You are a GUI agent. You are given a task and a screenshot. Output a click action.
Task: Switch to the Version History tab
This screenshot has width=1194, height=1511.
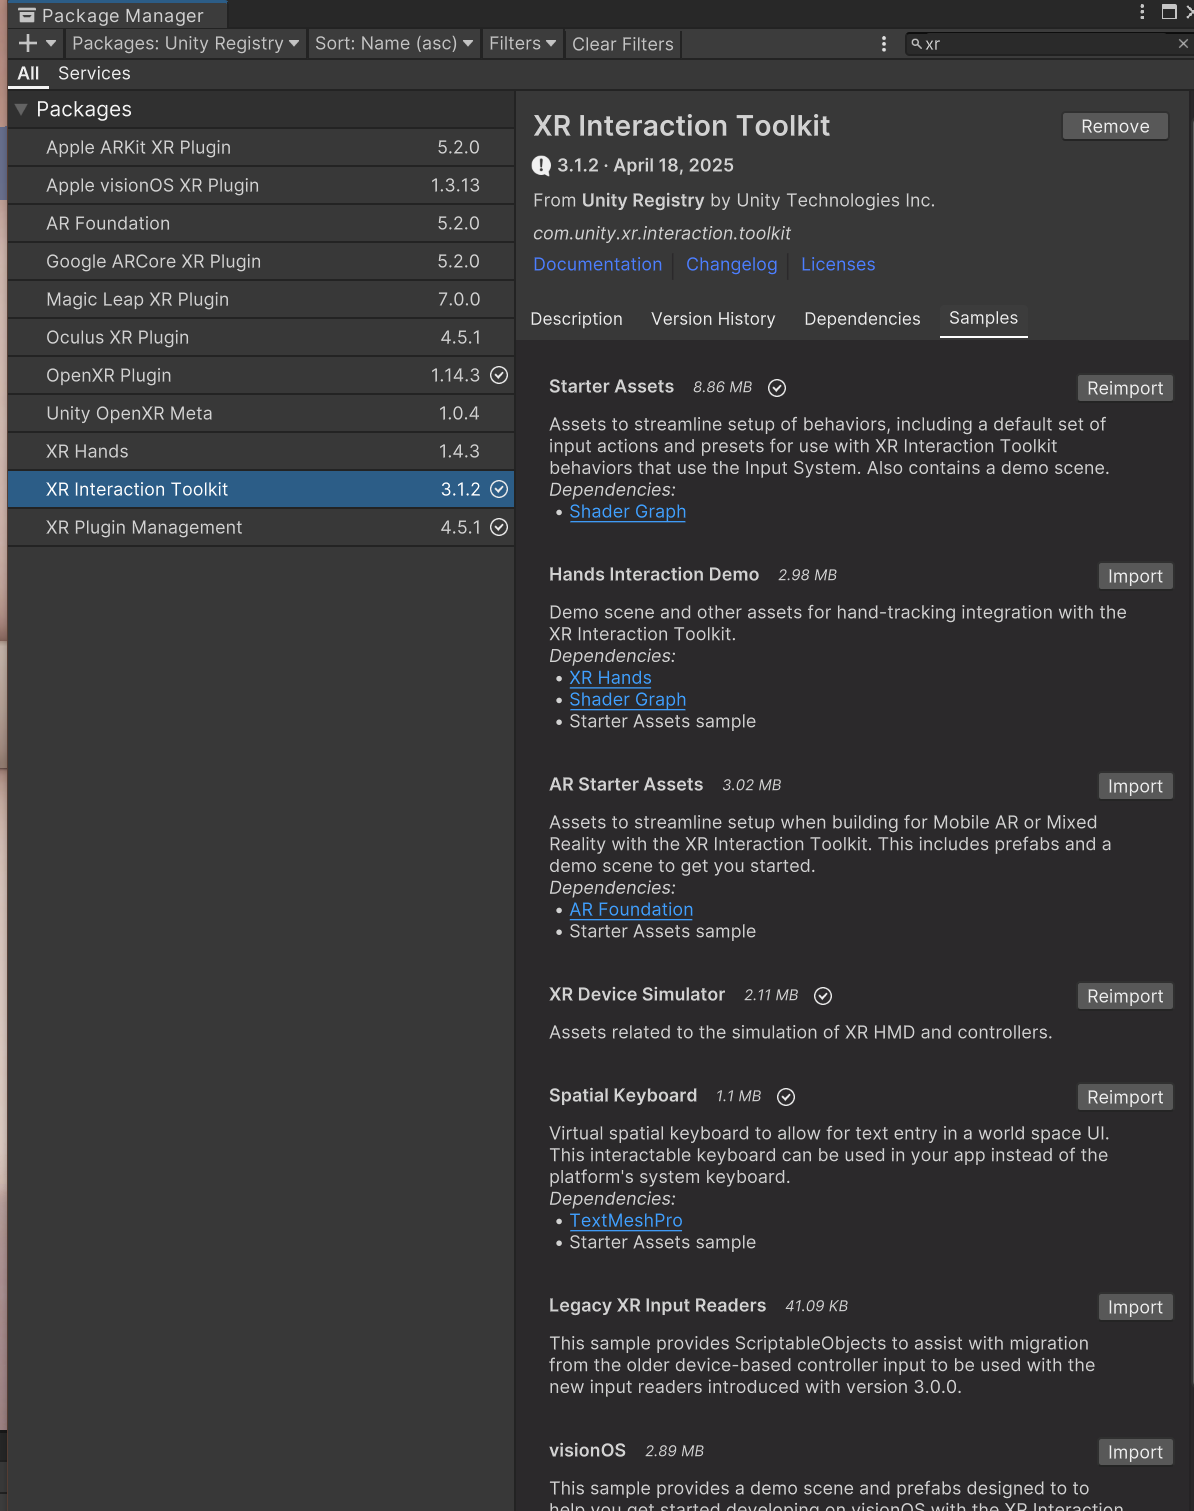click(713, 319)
